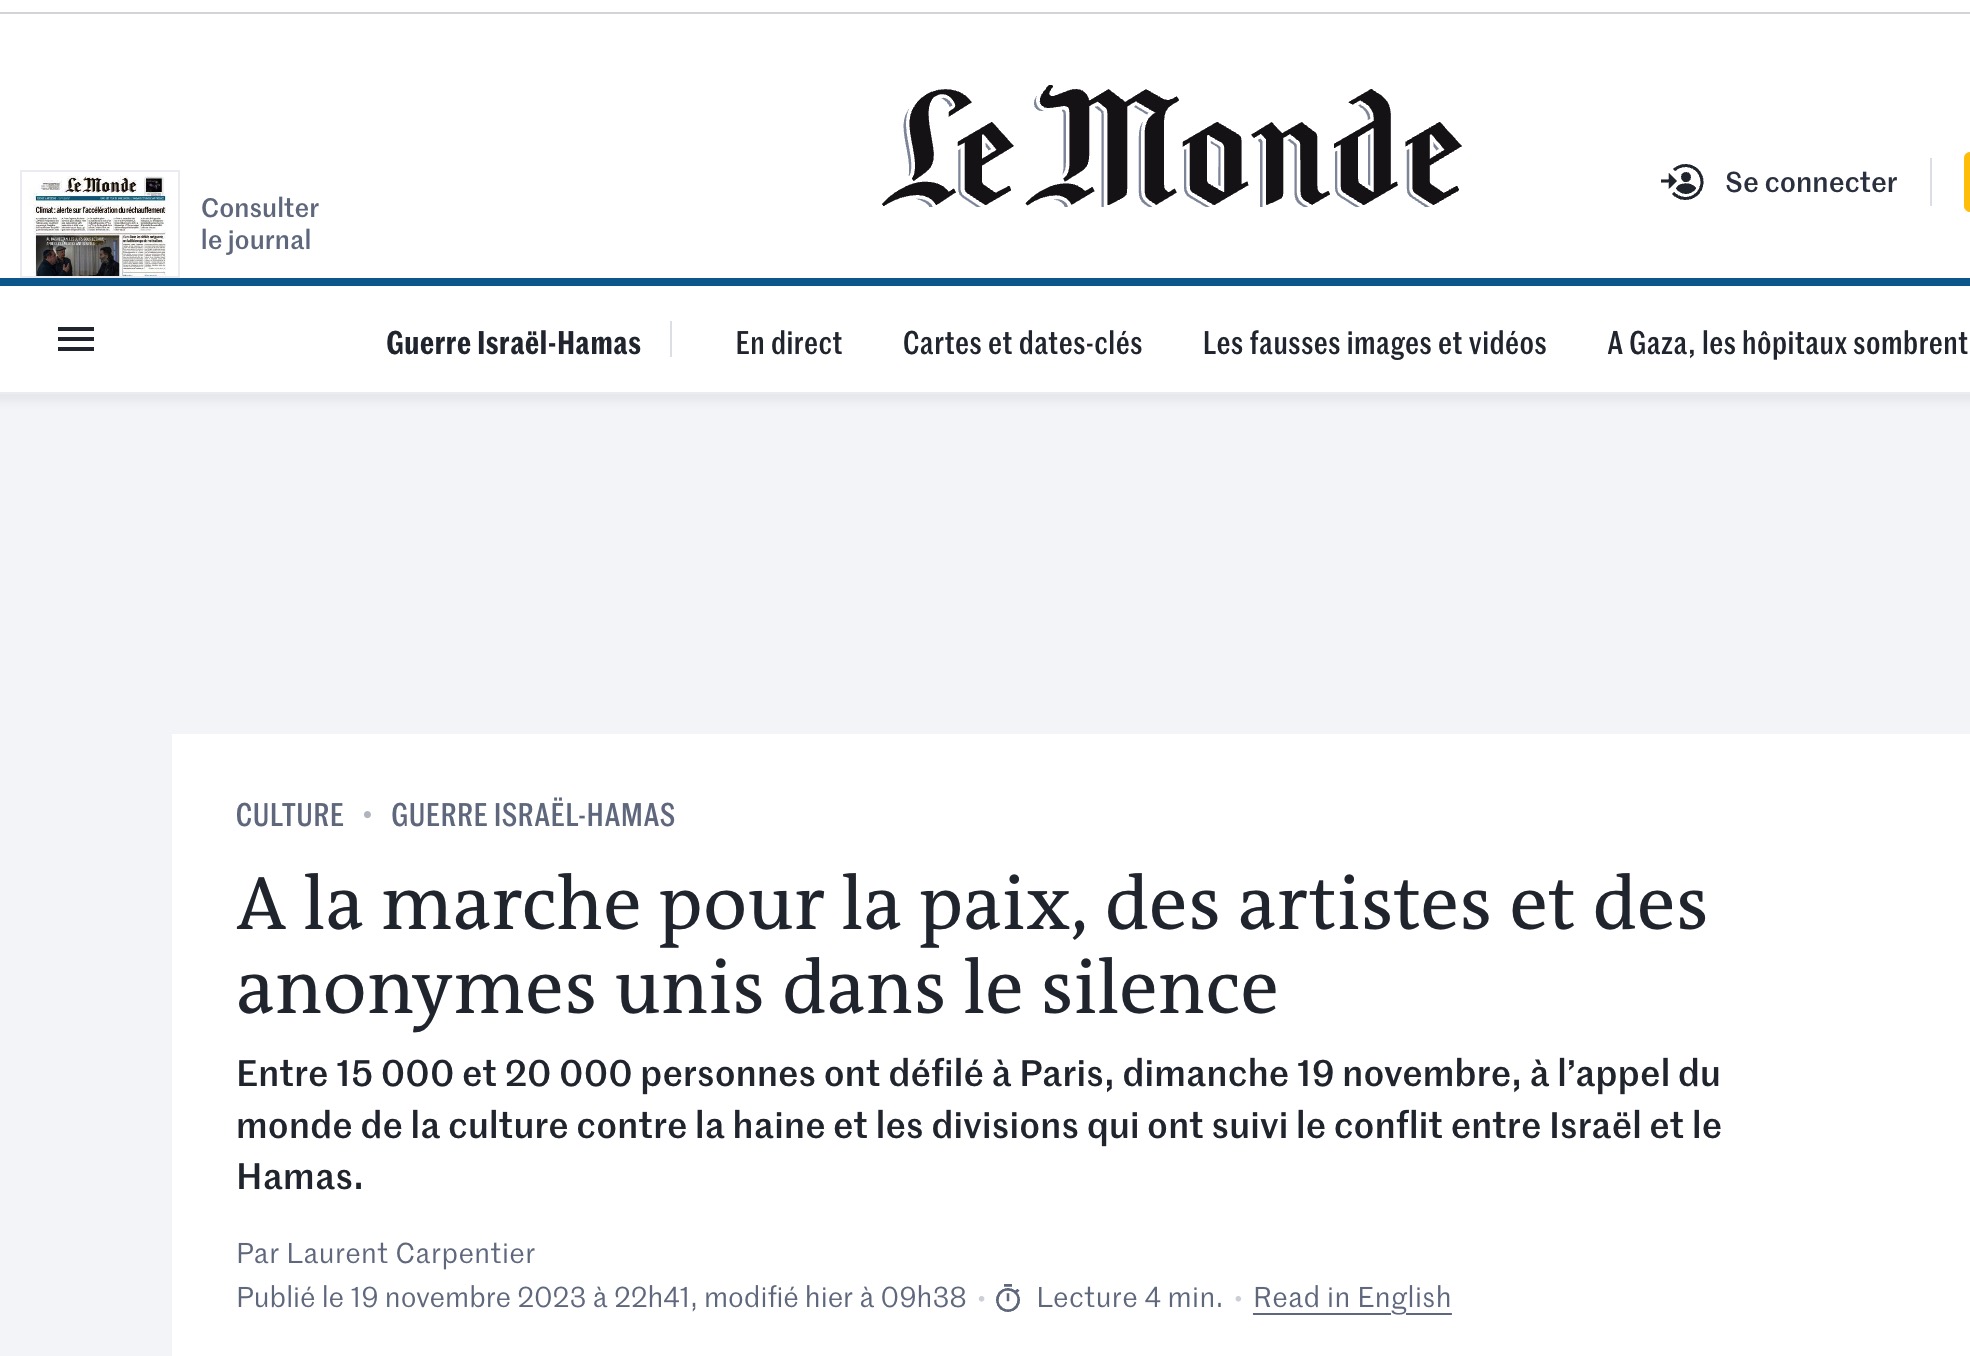This screenshot has width=1970, height=1356.
Task: Open 'Les fausses images et vidéos'
Action: 1374,343
